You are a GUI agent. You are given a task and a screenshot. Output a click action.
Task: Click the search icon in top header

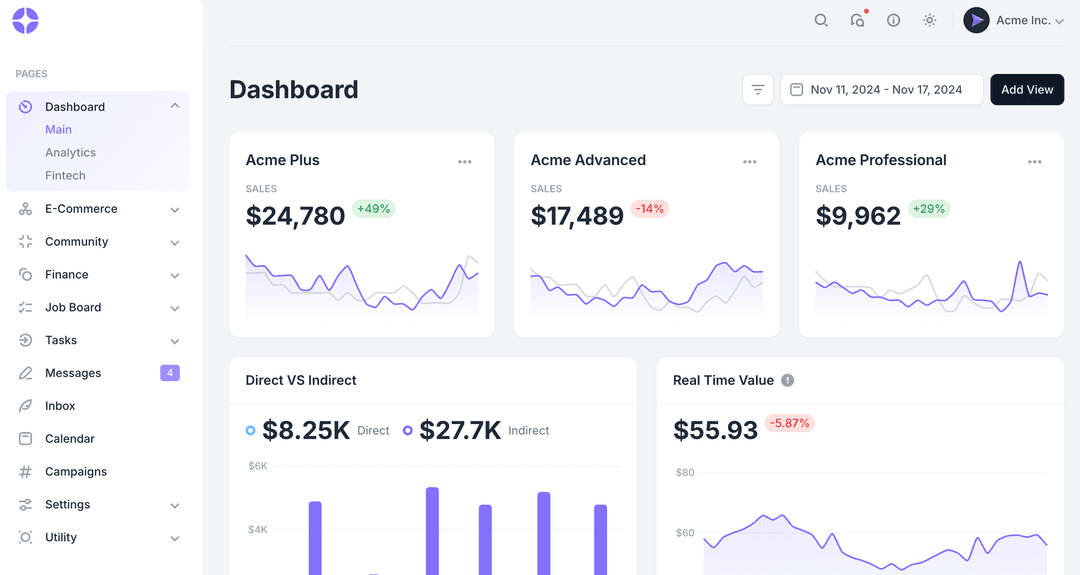point(821,20)
